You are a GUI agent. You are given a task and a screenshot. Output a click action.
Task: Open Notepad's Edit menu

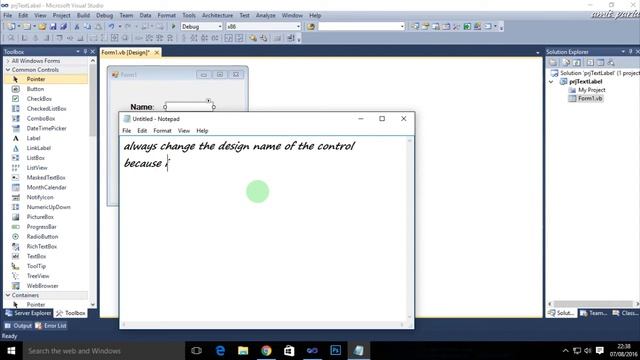point(142,131)
